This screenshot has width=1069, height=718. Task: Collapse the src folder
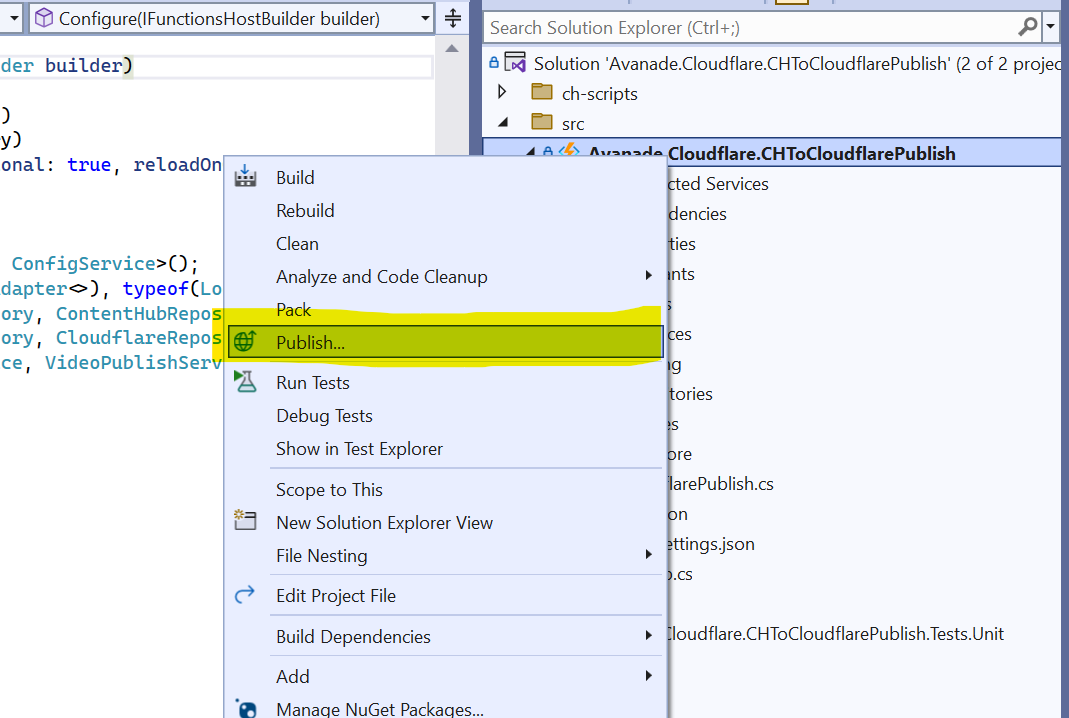[x=503, y=123]
